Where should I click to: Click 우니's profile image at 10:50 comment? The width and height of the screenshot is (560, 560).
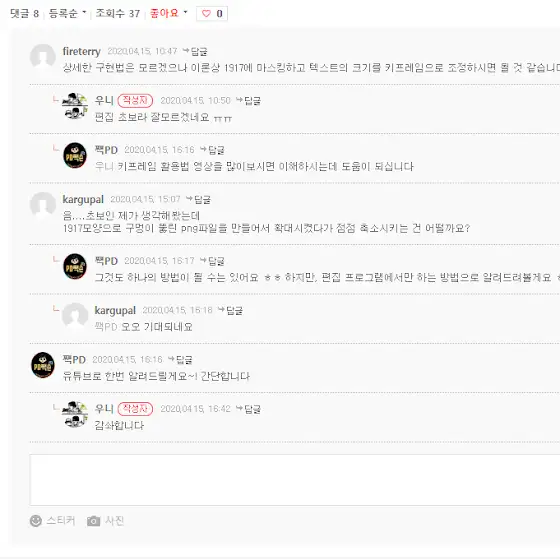click(75, 106)
